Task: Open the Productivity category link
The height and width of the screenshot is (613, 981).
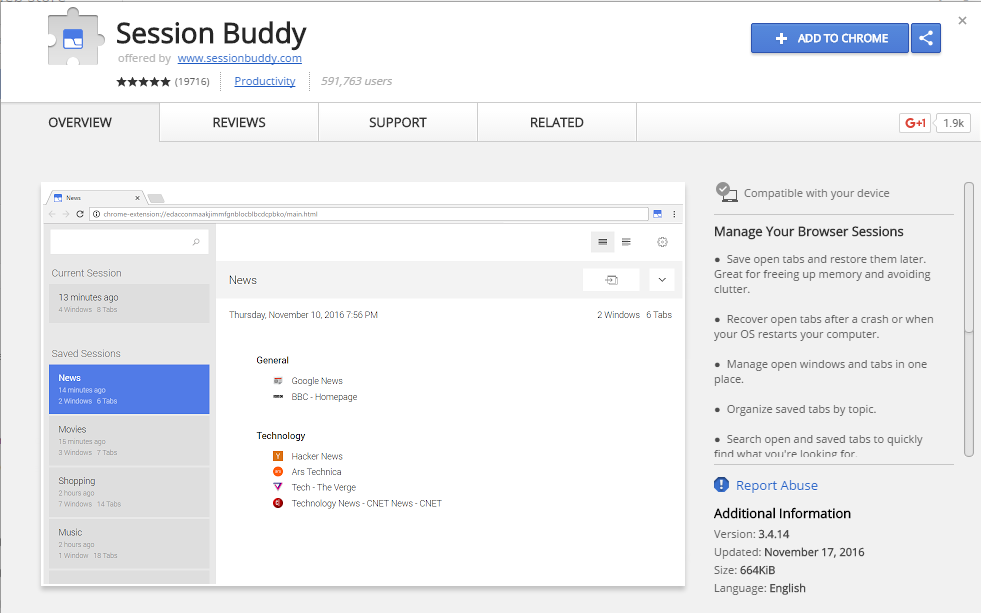Action: point(265,81)
